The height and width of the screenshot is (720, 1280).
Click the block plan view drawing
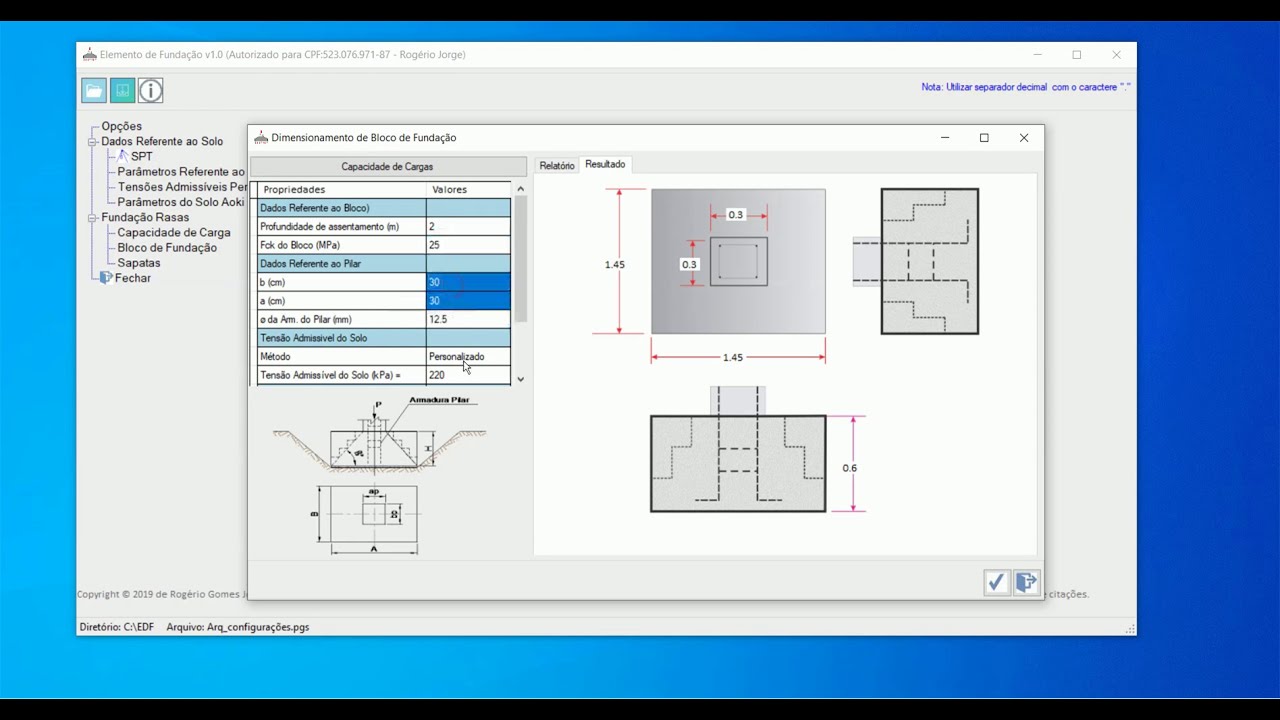738,261
